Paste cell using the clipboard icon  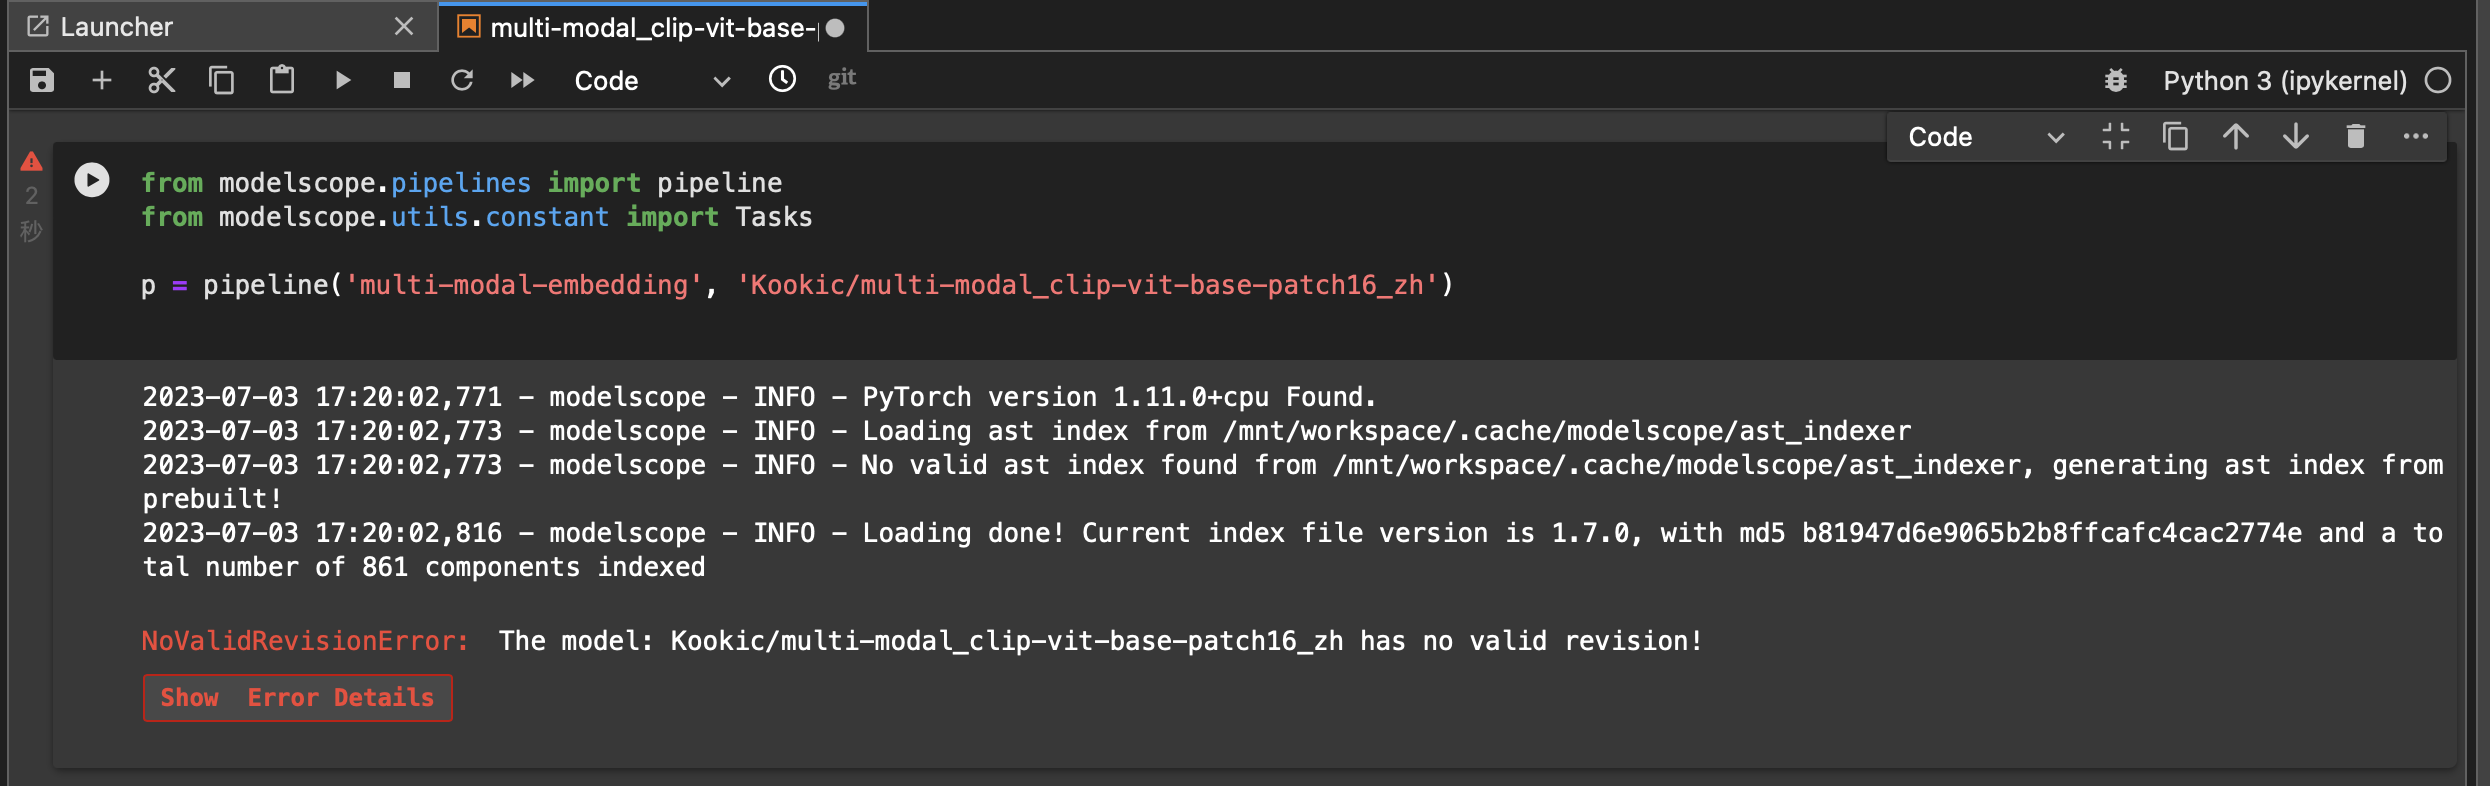[x=282, y=80]
